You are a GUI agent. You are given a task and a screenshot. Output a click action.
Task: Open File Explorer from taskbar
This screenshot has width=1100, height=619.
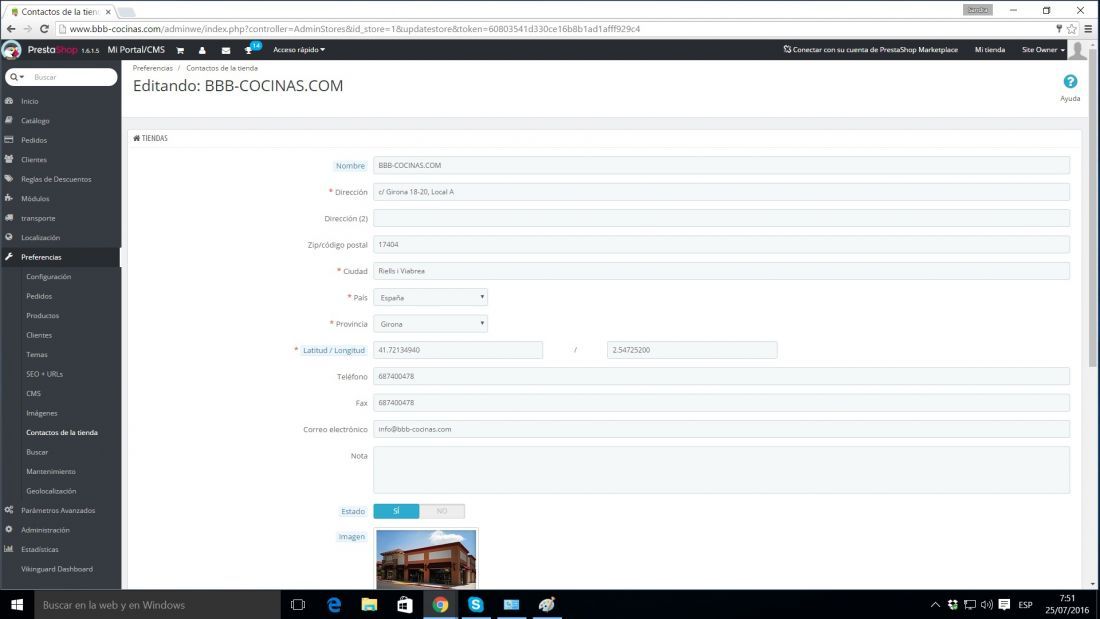click(369, 604)
